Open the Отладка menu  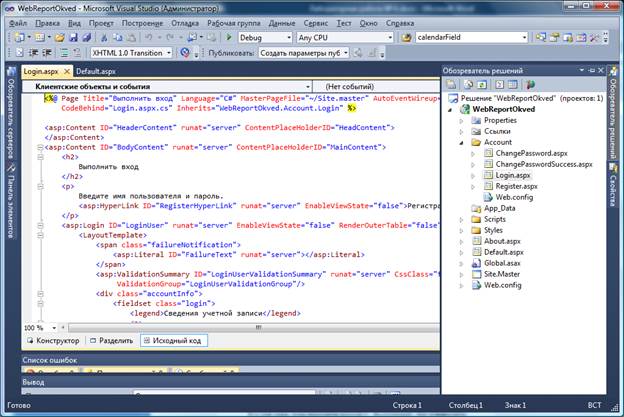[x=185, y=23]
